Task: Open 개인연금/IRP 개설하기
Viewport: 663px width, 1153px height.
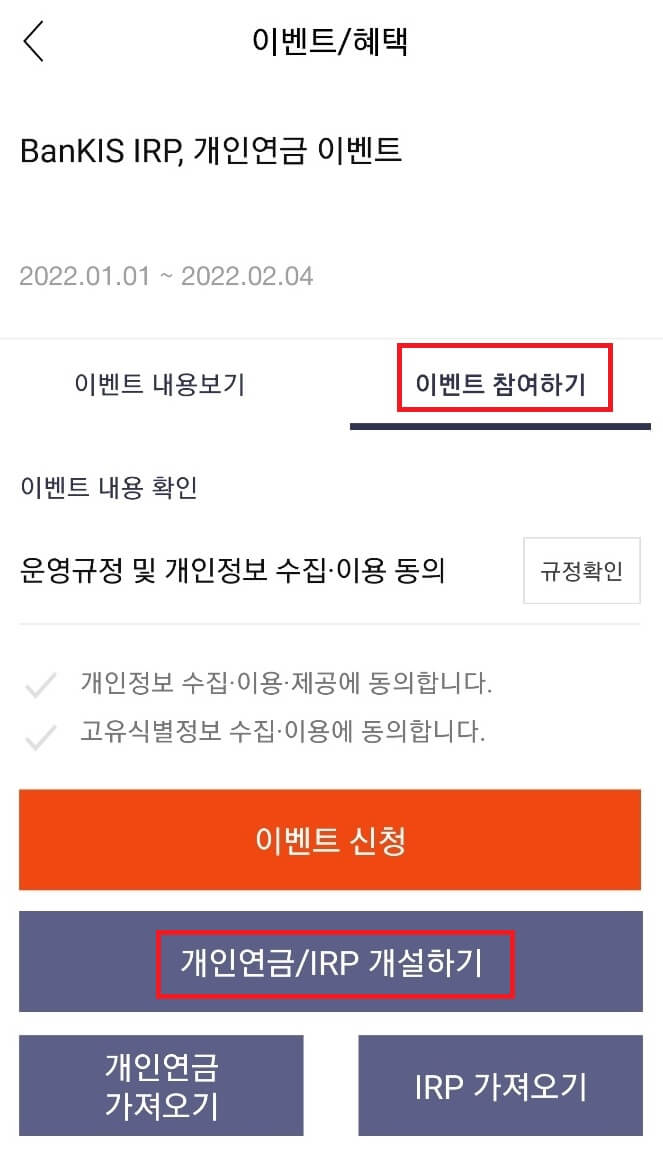Action: click(331, 962)
